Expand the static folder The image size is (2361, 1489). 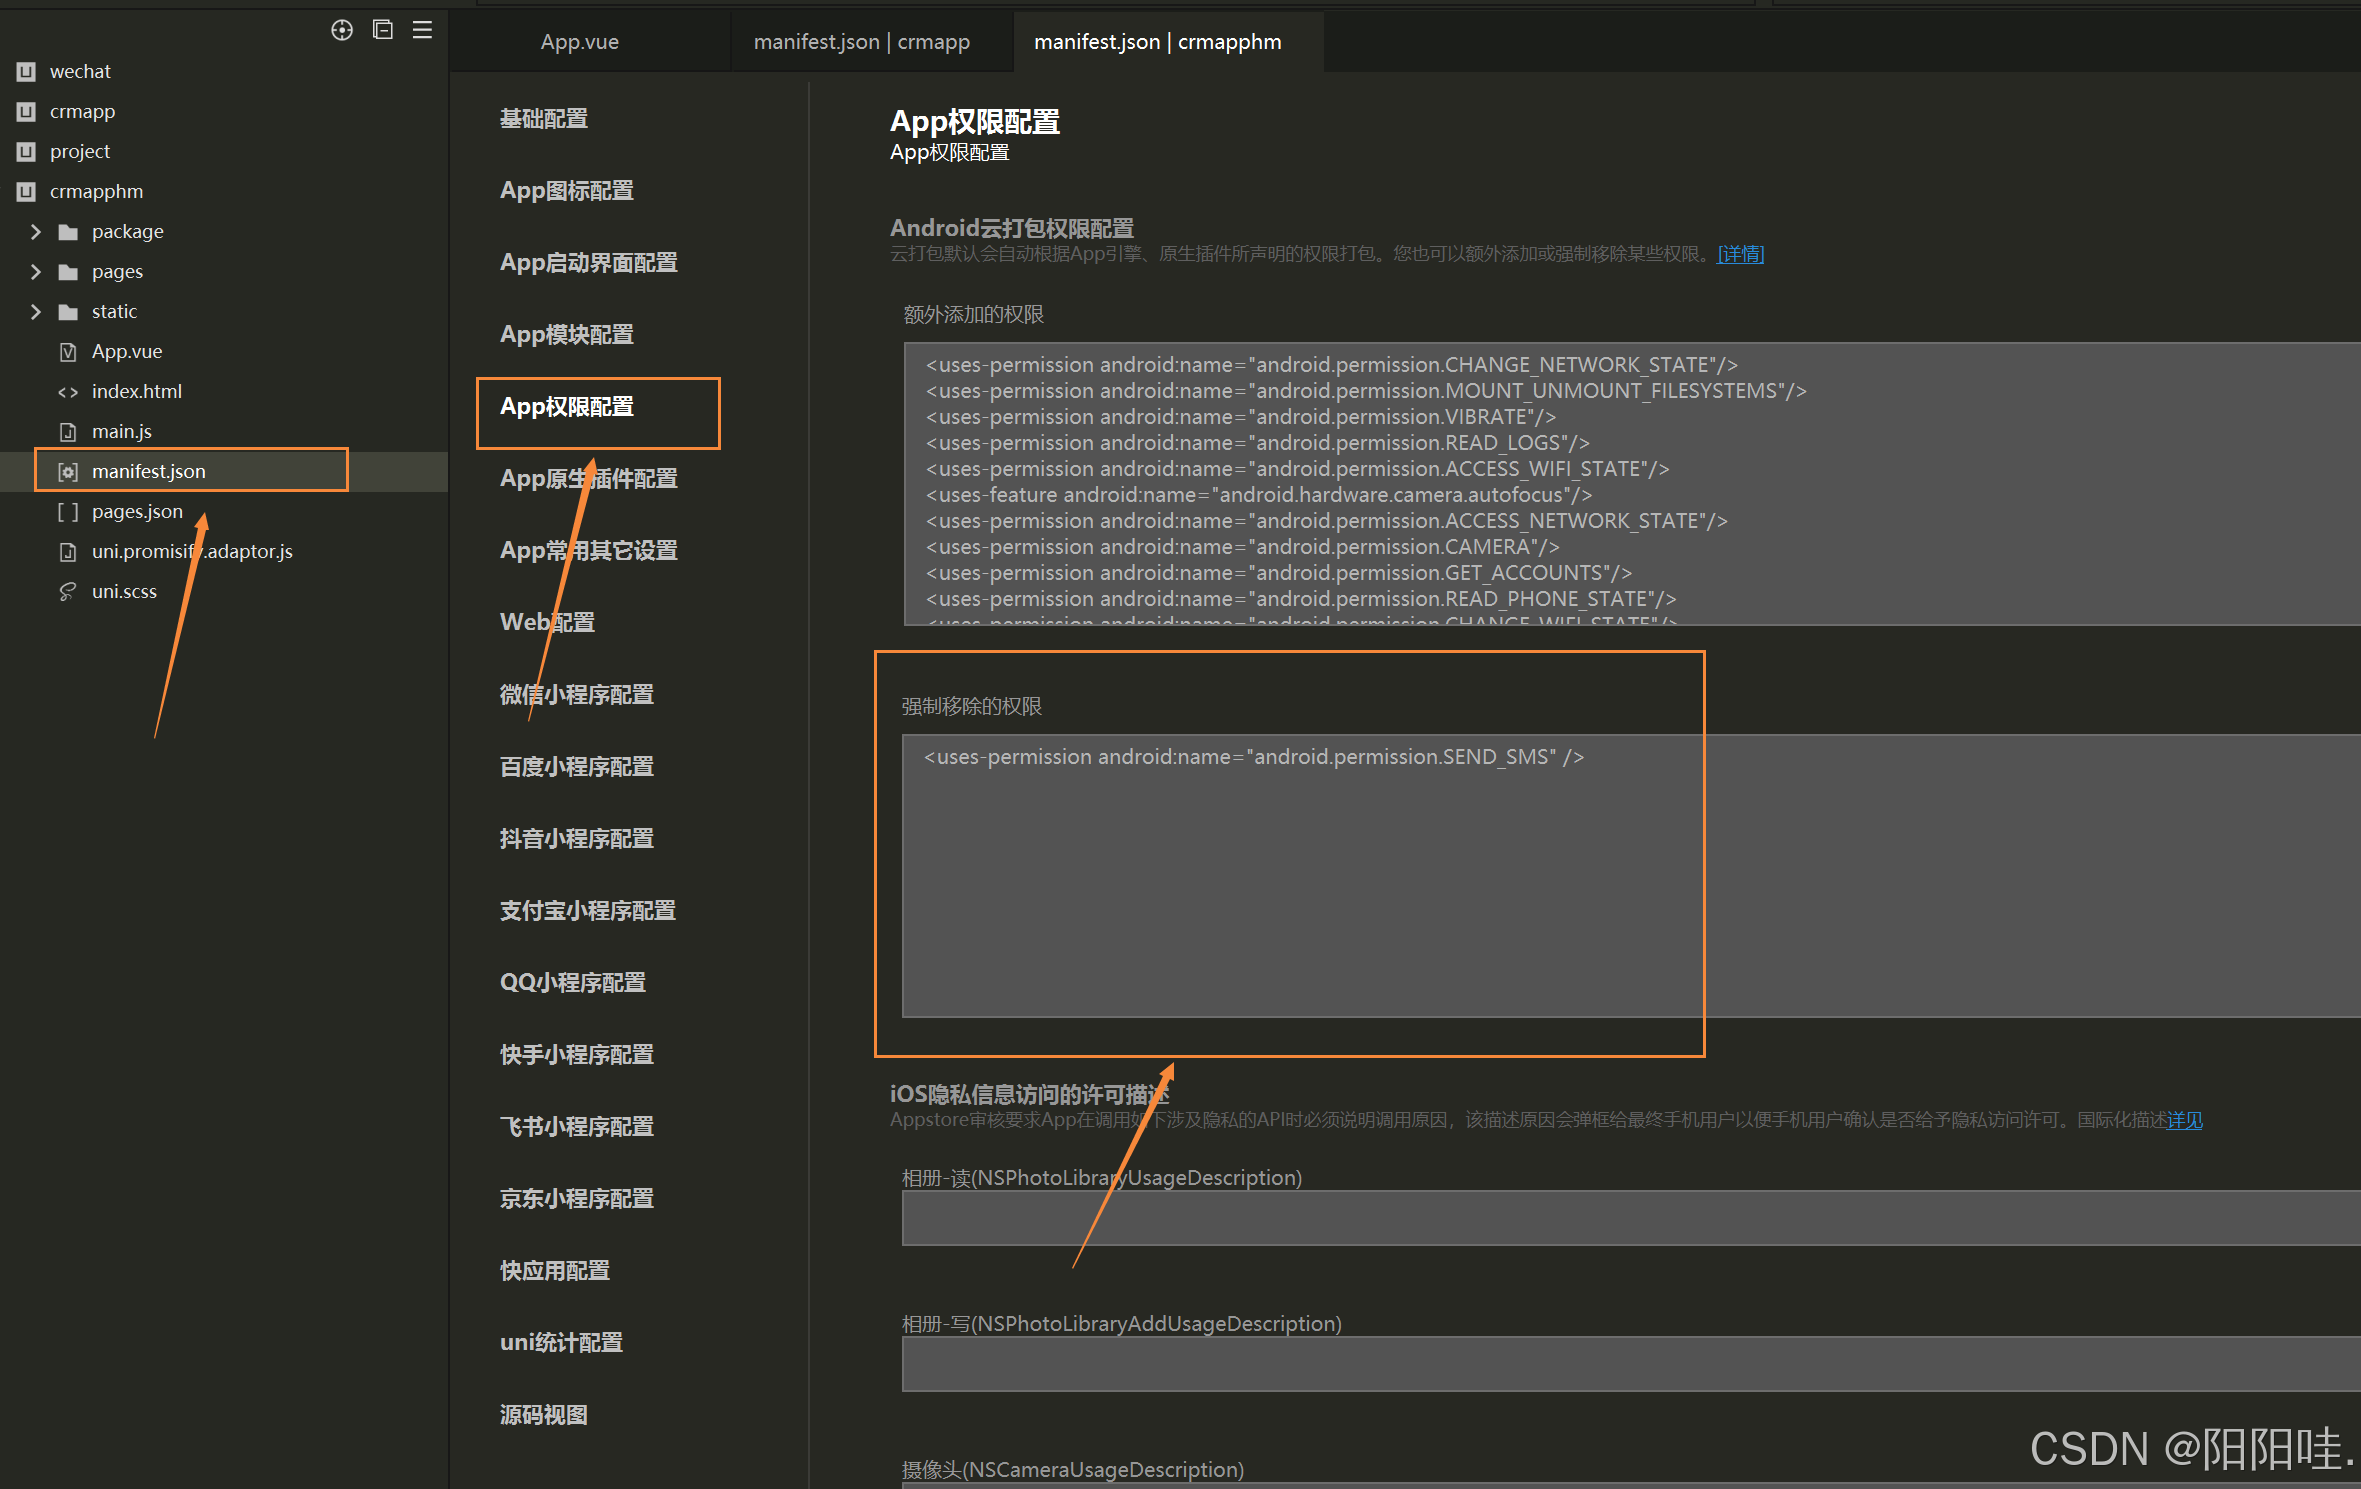click(36, 312)
